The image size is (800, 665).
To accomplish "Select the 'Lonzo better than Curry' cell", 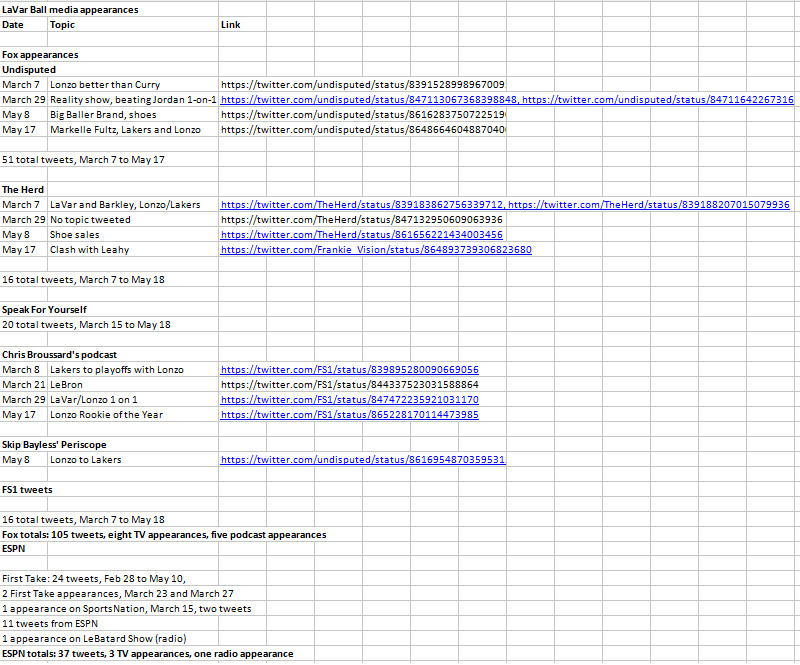I will [105, 85].
